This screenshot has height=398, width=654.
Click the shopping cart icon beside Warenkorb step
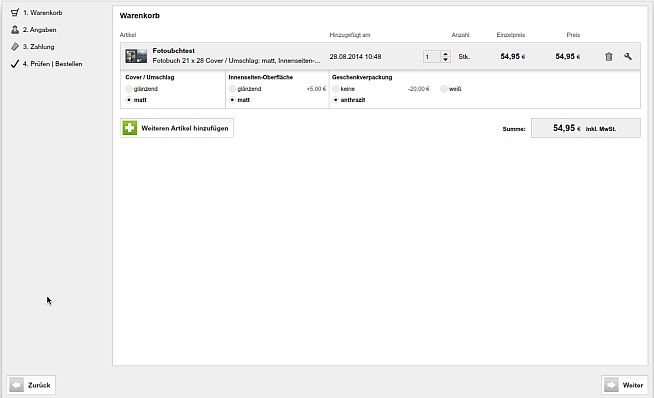point(15,13)
